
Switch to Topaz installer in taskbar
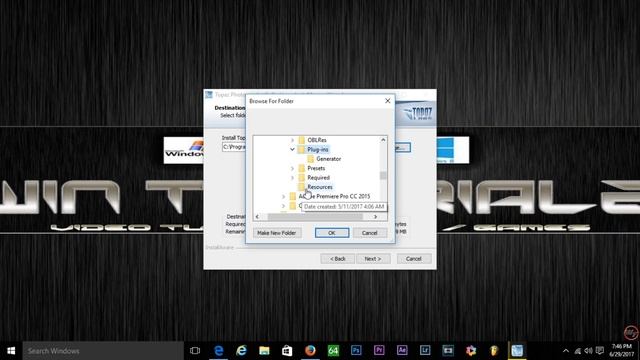(517, 351)
